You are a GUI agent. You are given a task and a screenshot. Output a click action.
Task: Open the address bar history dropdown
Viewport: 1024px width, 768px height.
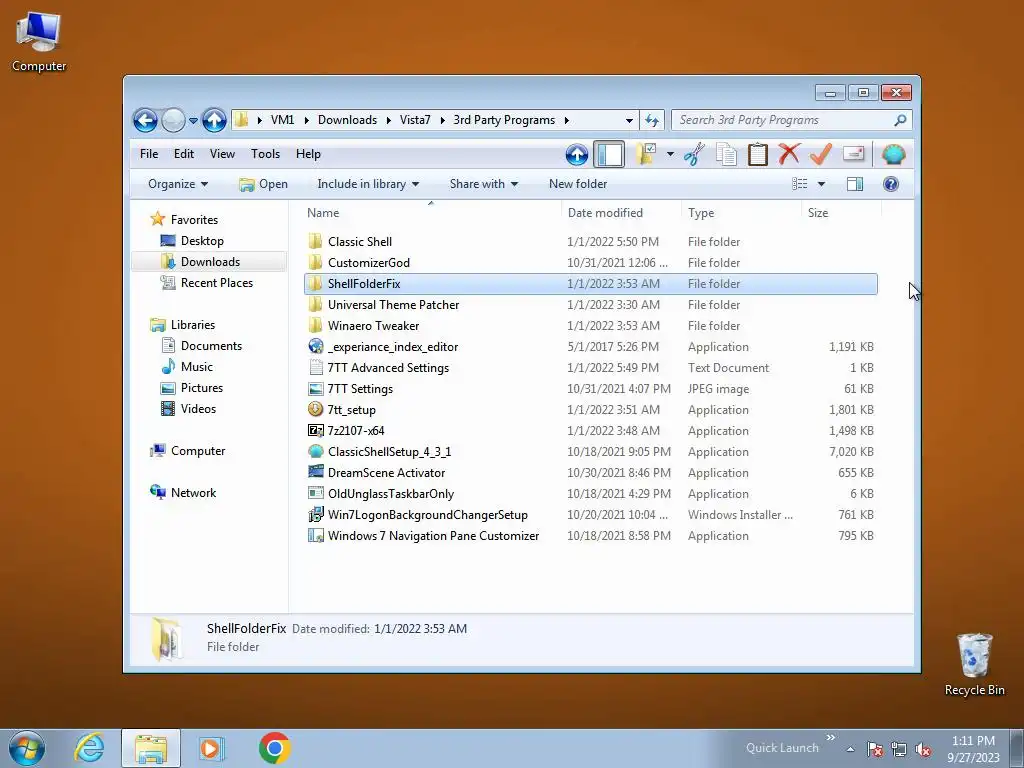(x=629, y=120)
